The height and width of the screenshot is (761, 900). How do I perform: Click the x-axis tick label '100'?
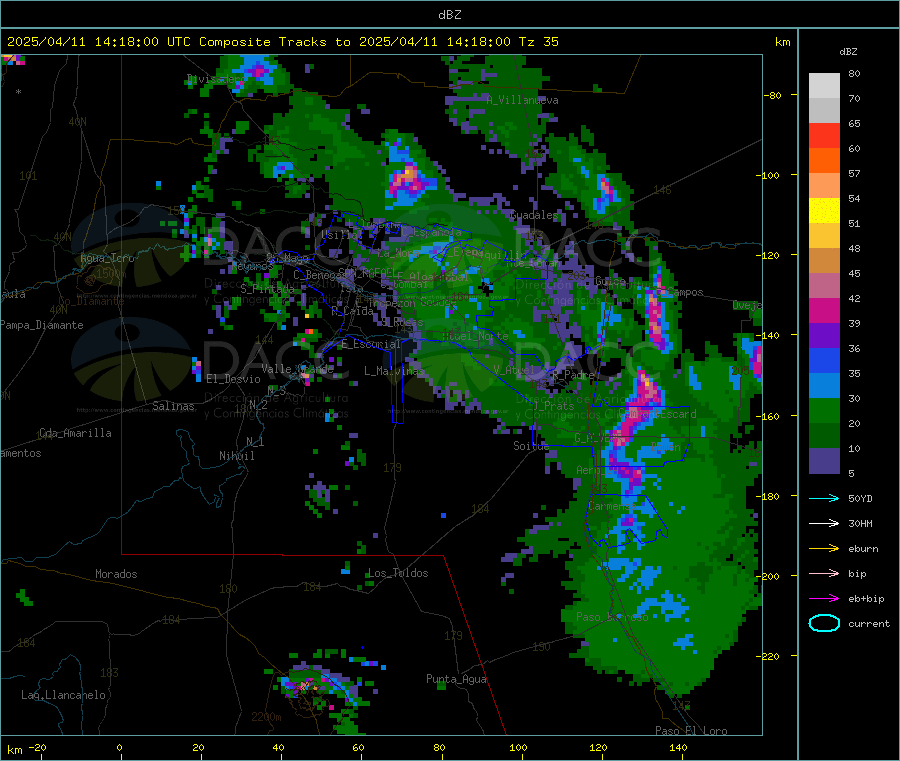(x=518, y=747)
